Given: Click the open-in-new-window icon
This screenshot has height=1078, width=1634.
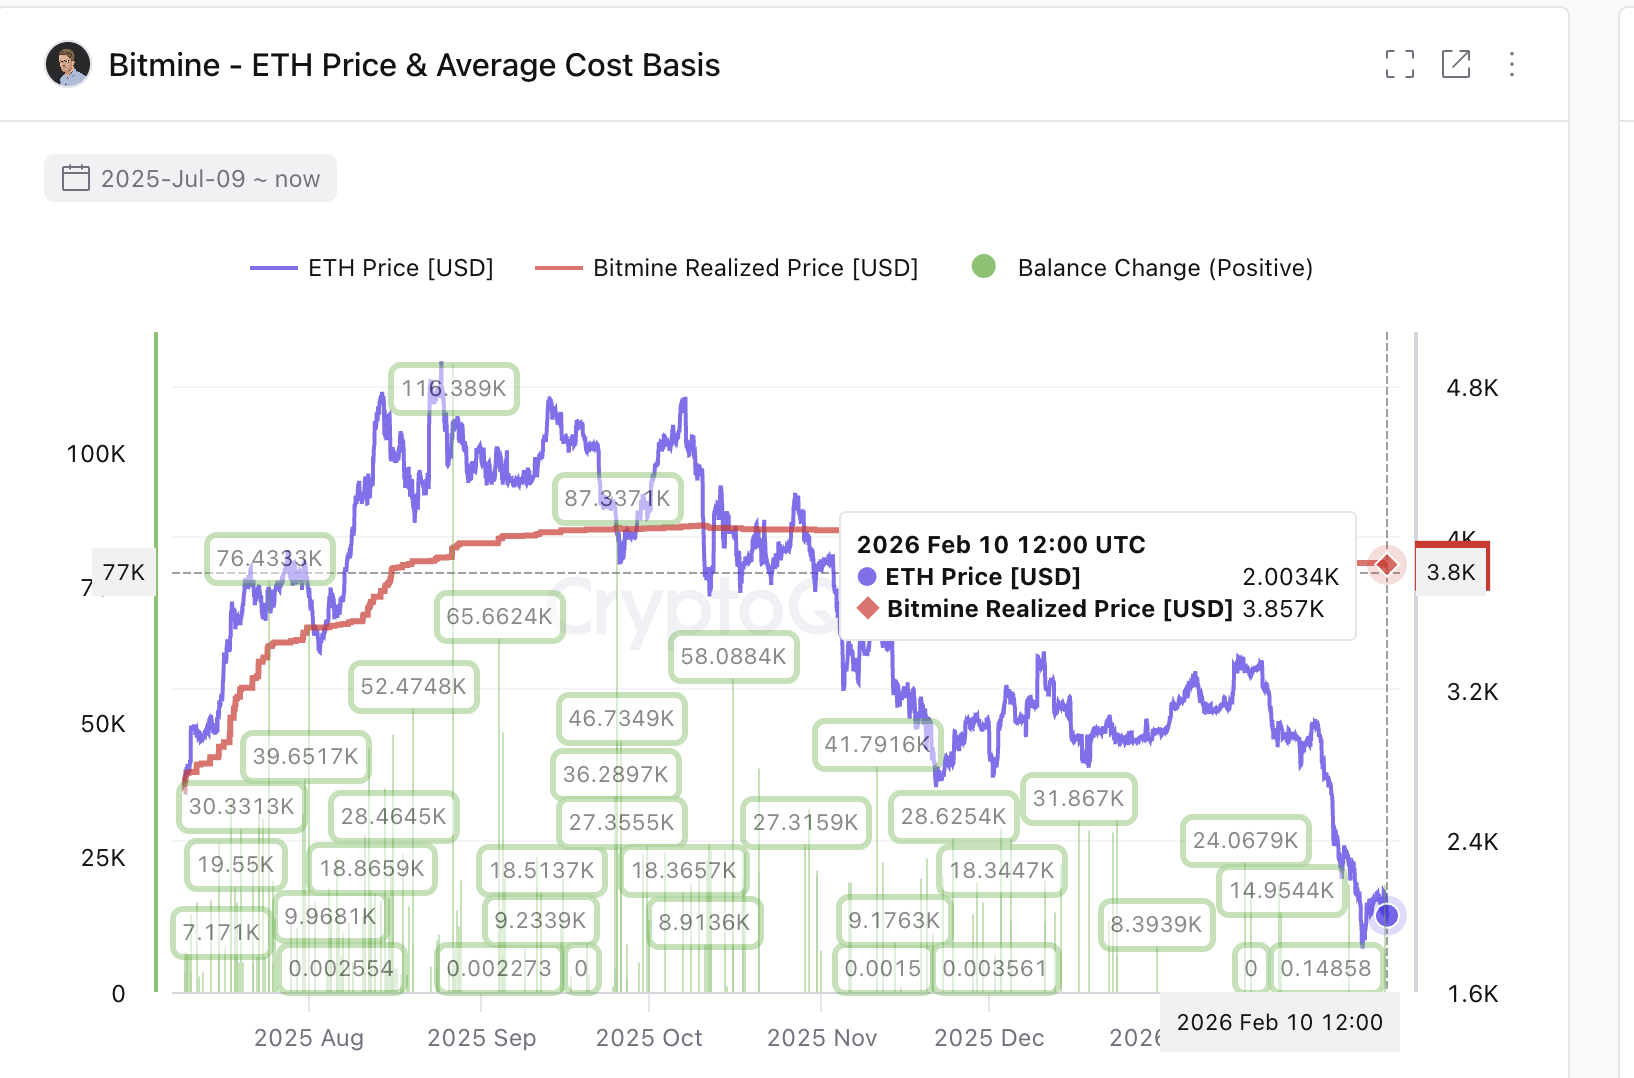Looking at the screenshot, I should (1456, 64).
